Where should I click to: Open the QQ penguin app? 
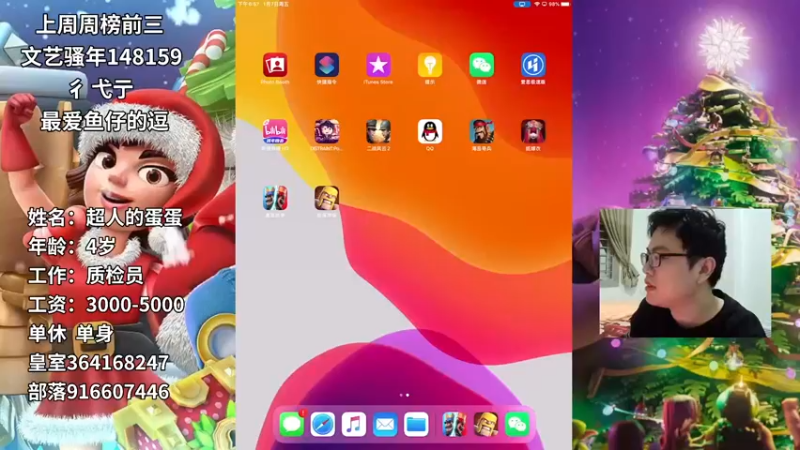[x=430, y=132]
